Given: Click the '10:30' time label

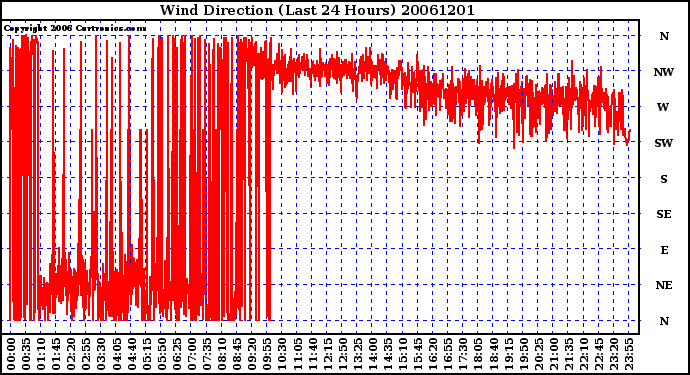Looking at the screenshot, I should click(x=282, y=354).
